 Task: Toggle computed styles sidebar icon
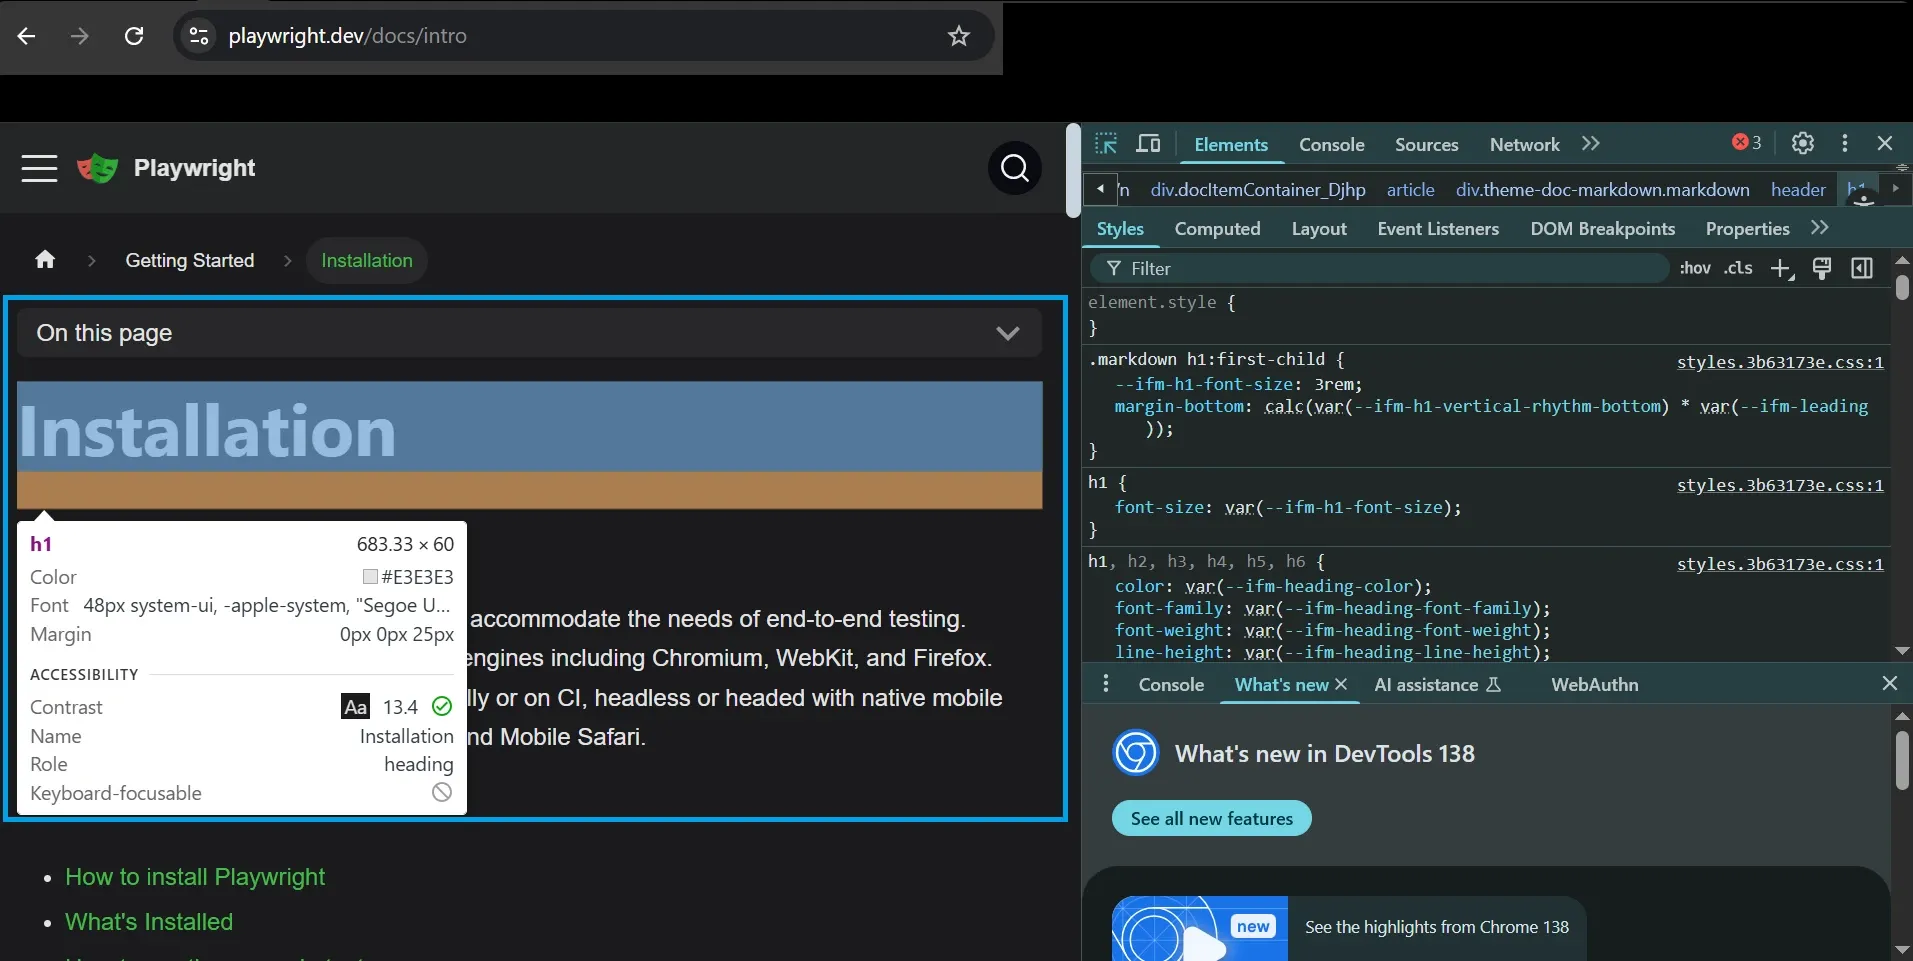[1862, 268]
